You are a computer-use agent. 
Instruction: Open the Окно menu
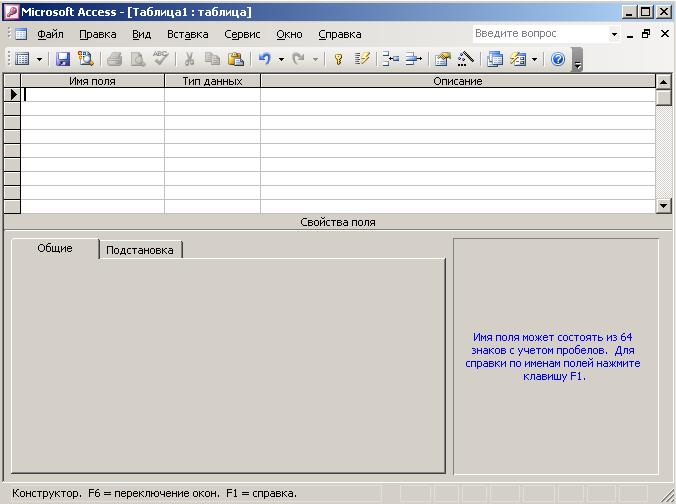(x=289, y=34)
